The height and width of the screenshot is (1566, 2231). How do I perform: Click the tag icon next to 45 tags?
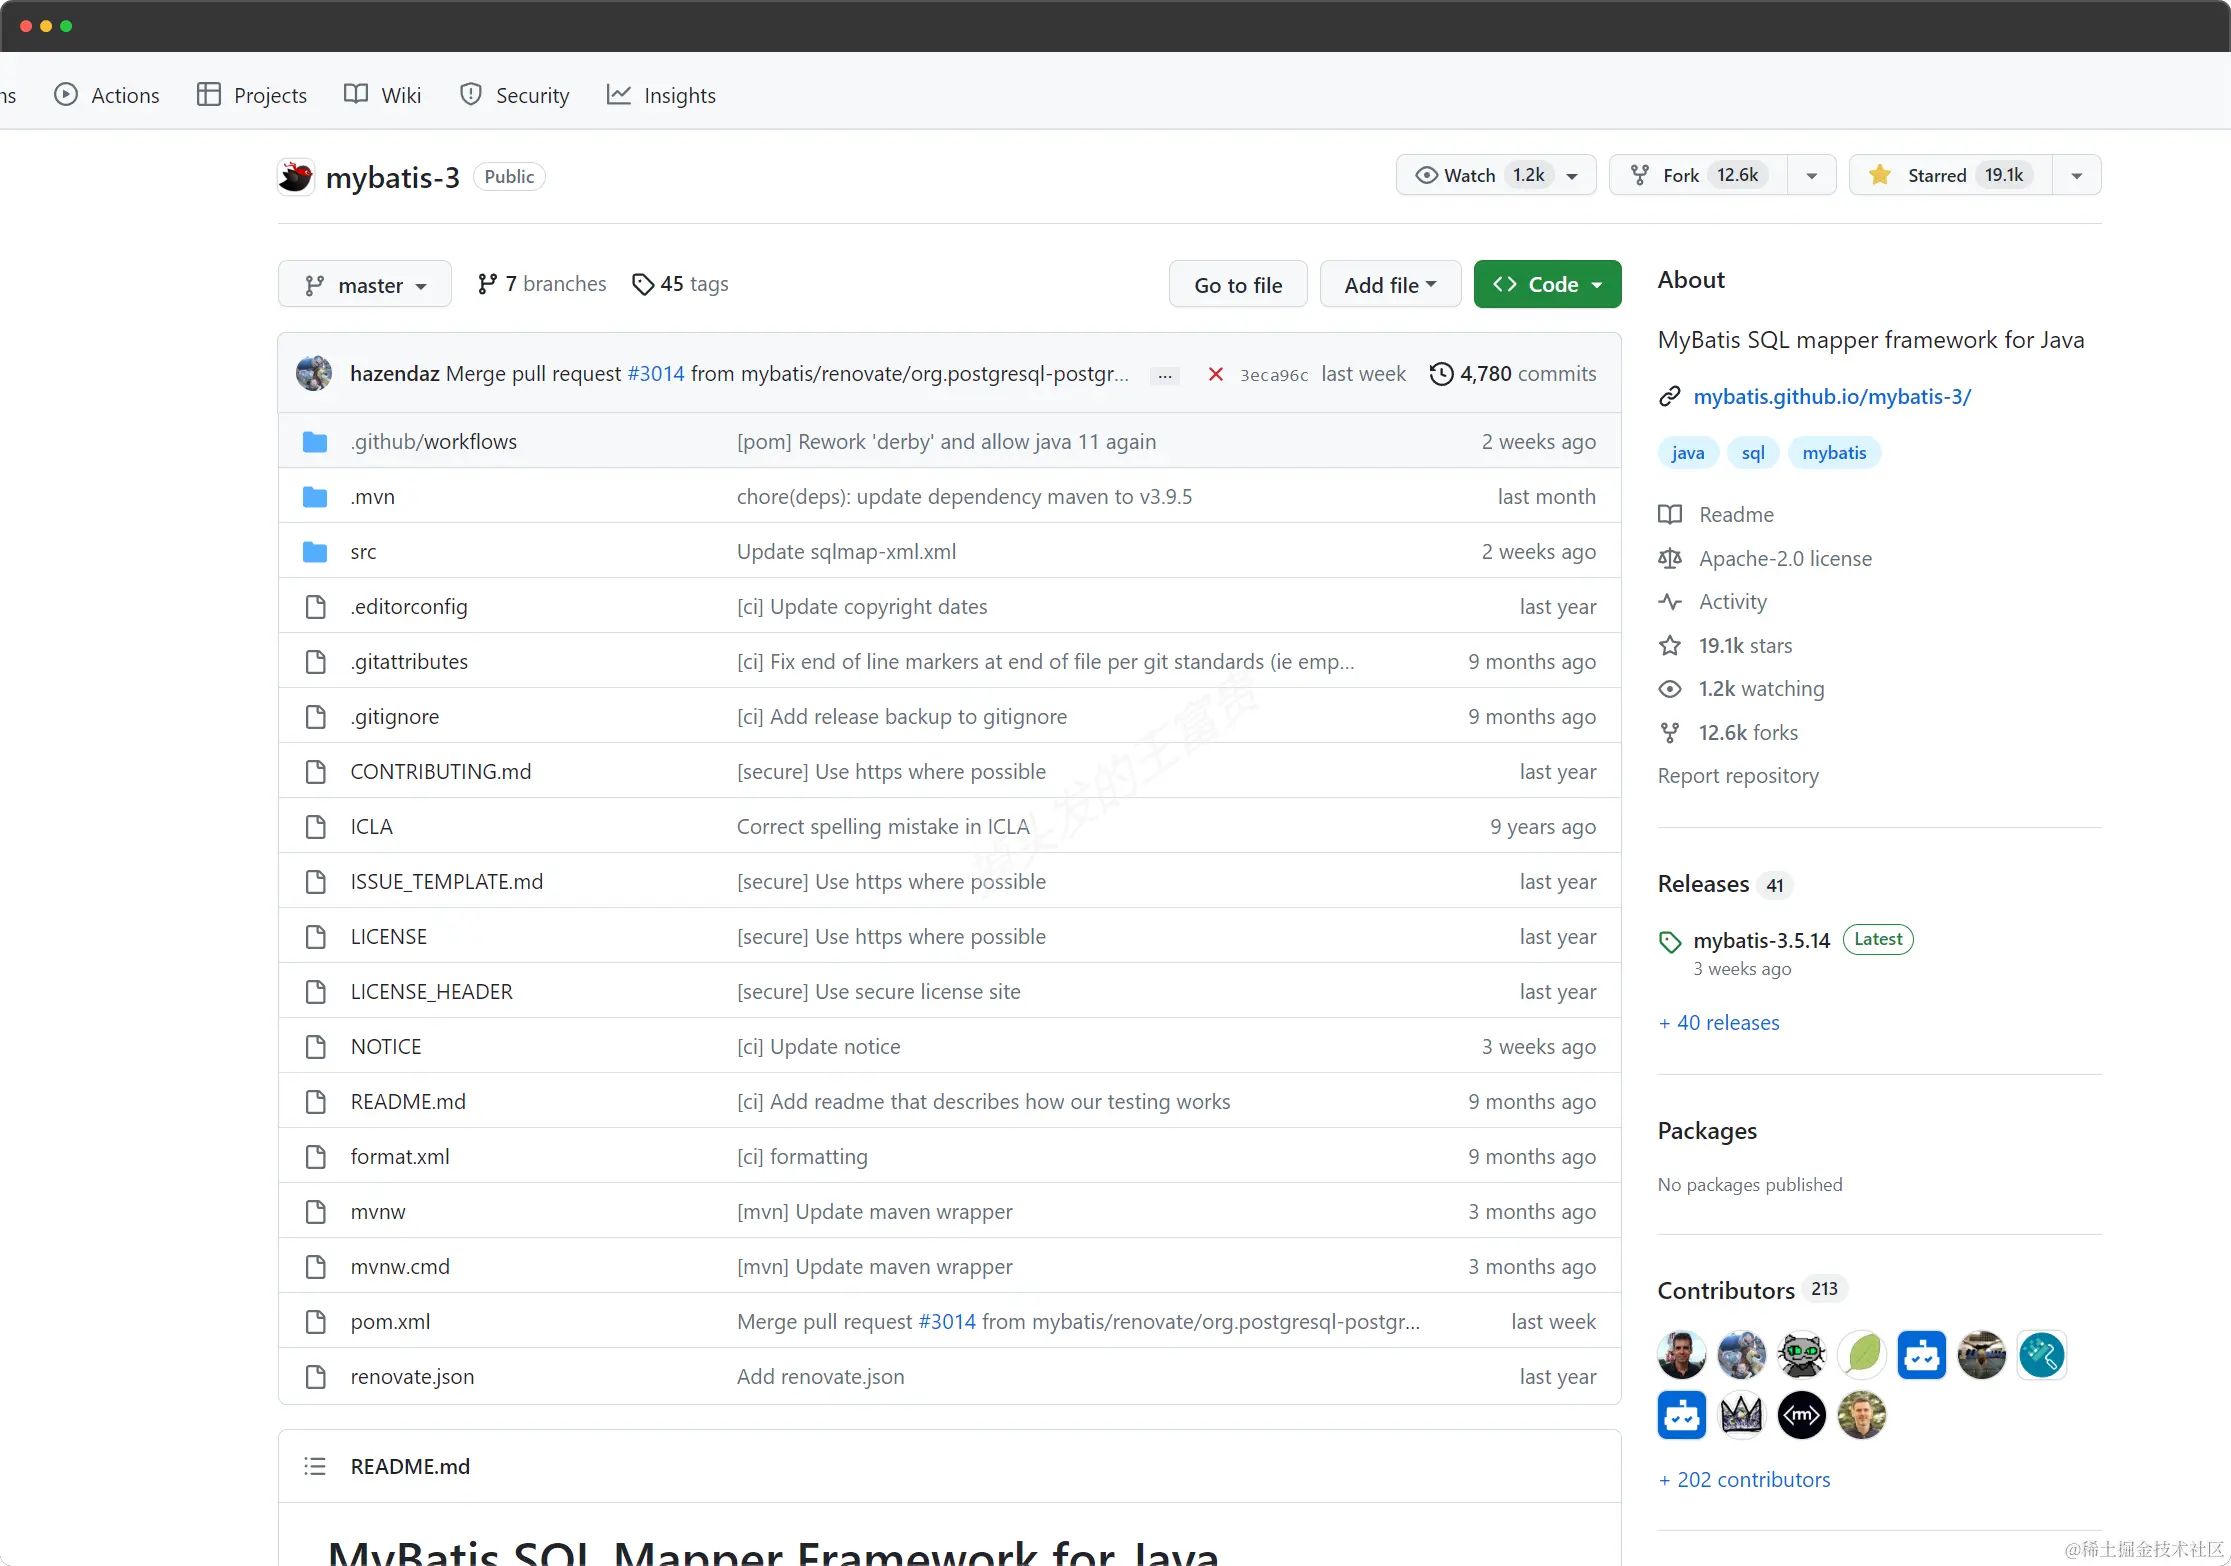(x=643, y=285)
